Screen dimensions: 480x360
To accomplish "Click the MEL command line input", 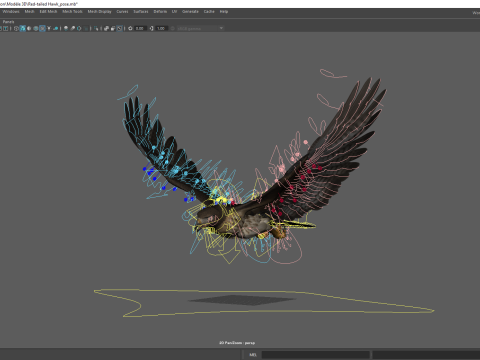I will coord(316,355).
